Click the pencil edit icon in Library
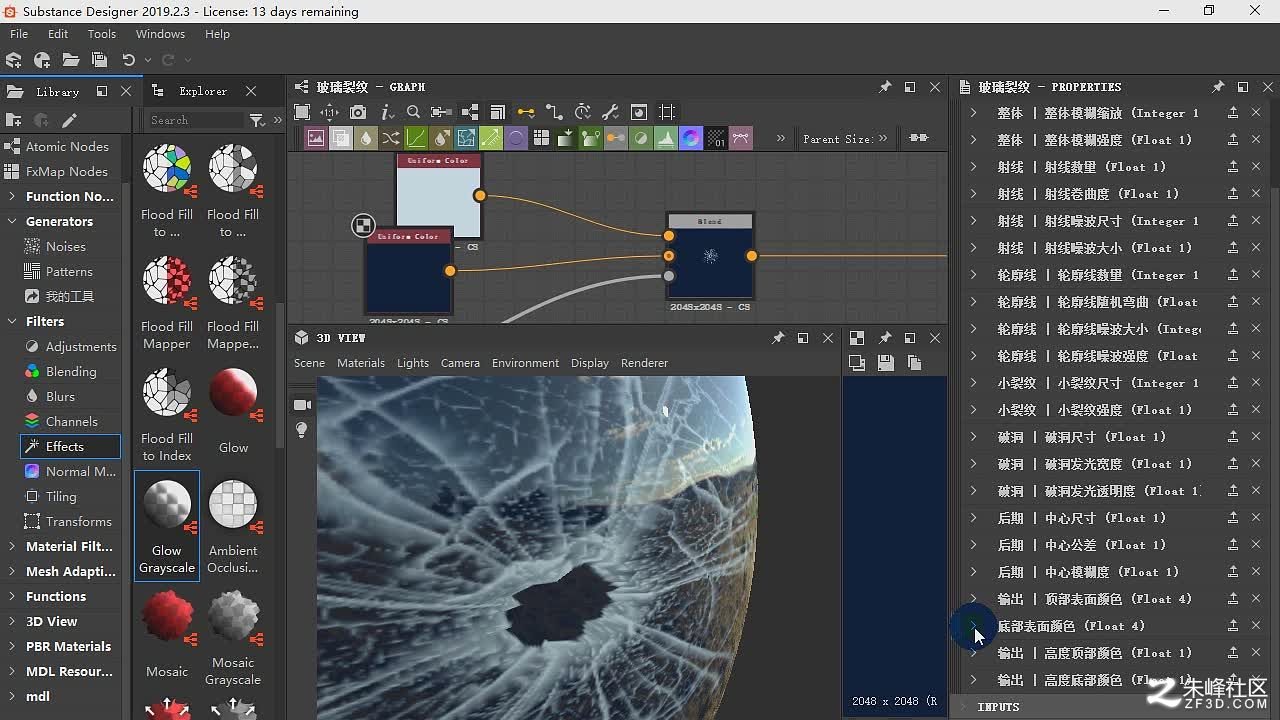 (x=69, y=120)
